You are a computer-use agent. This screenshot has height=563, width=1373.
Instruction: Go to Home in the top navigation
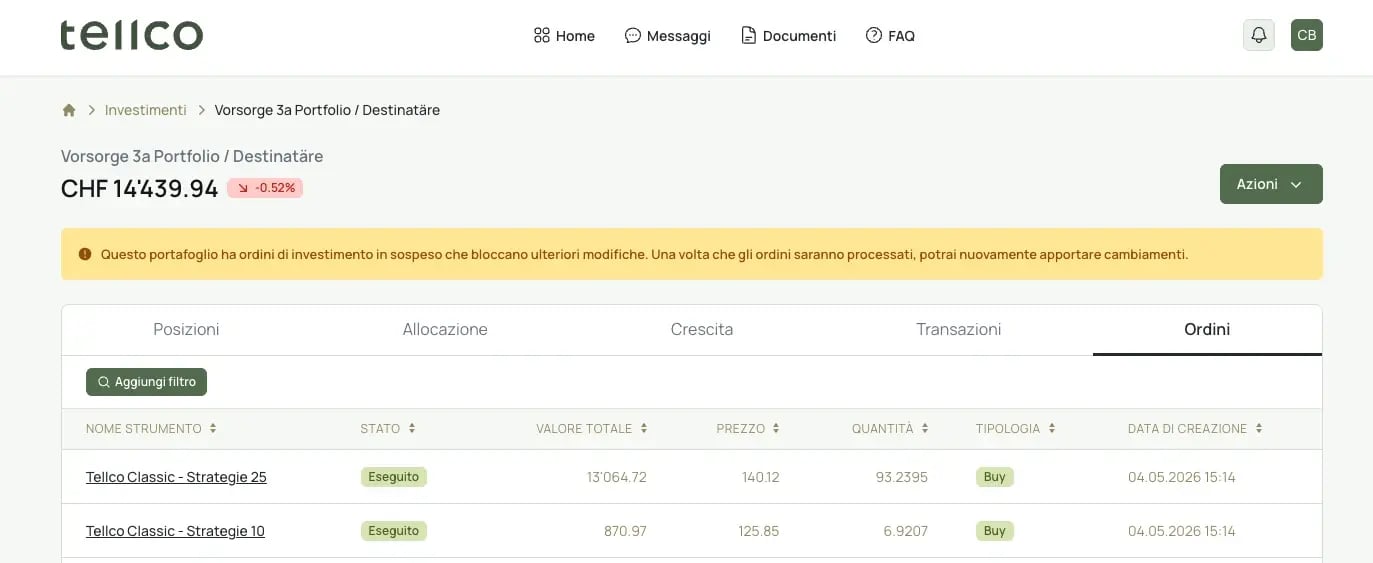(564, 36)
